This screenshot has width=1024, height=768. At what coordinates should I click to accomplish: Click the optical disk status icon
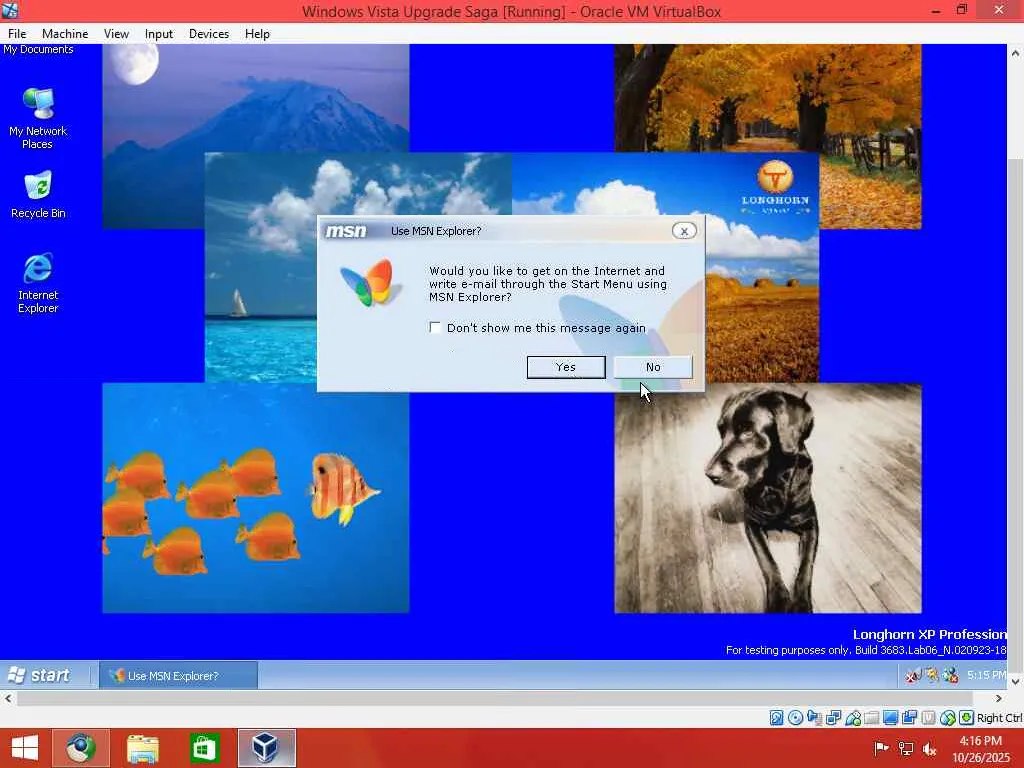coord(795,718)
